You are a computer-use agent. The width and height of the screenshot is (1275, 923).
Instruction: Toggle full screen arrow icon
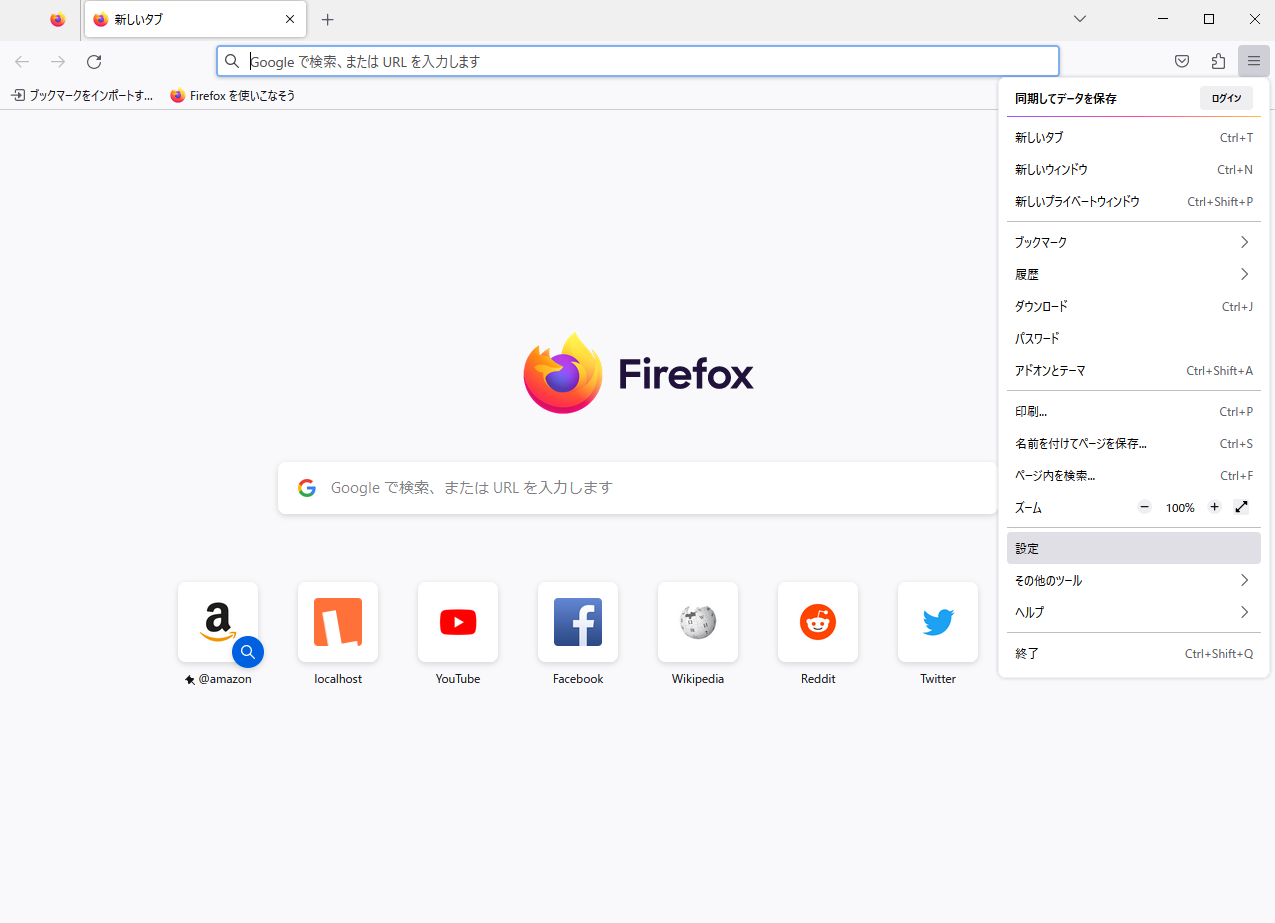[x=1241, y=507]
